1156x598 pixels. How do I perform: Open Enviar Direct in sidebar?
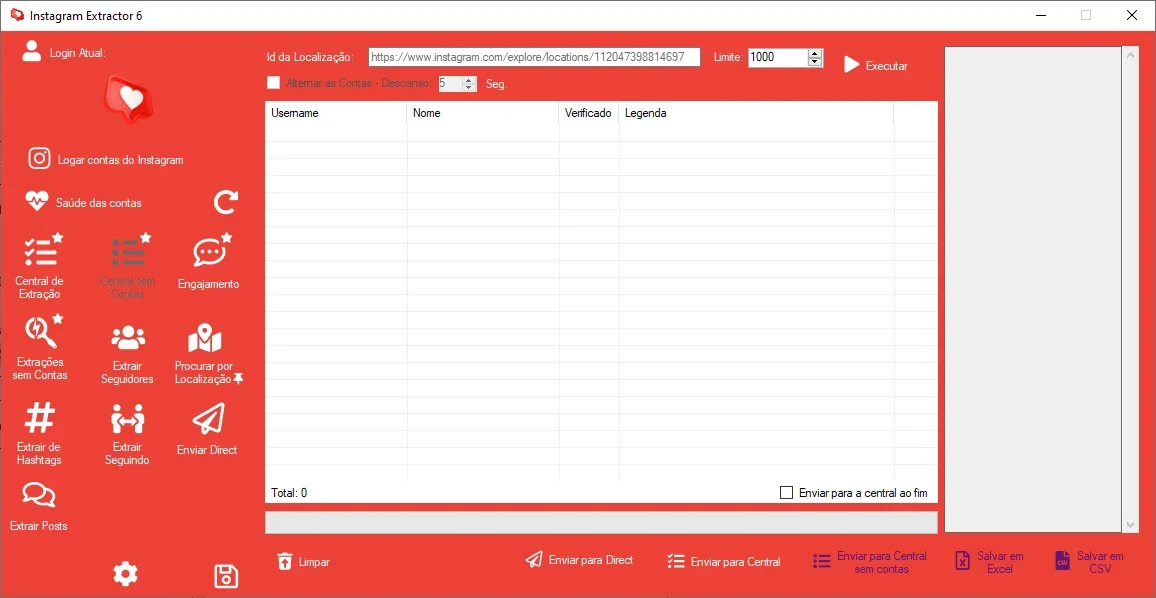click(207, 429)
